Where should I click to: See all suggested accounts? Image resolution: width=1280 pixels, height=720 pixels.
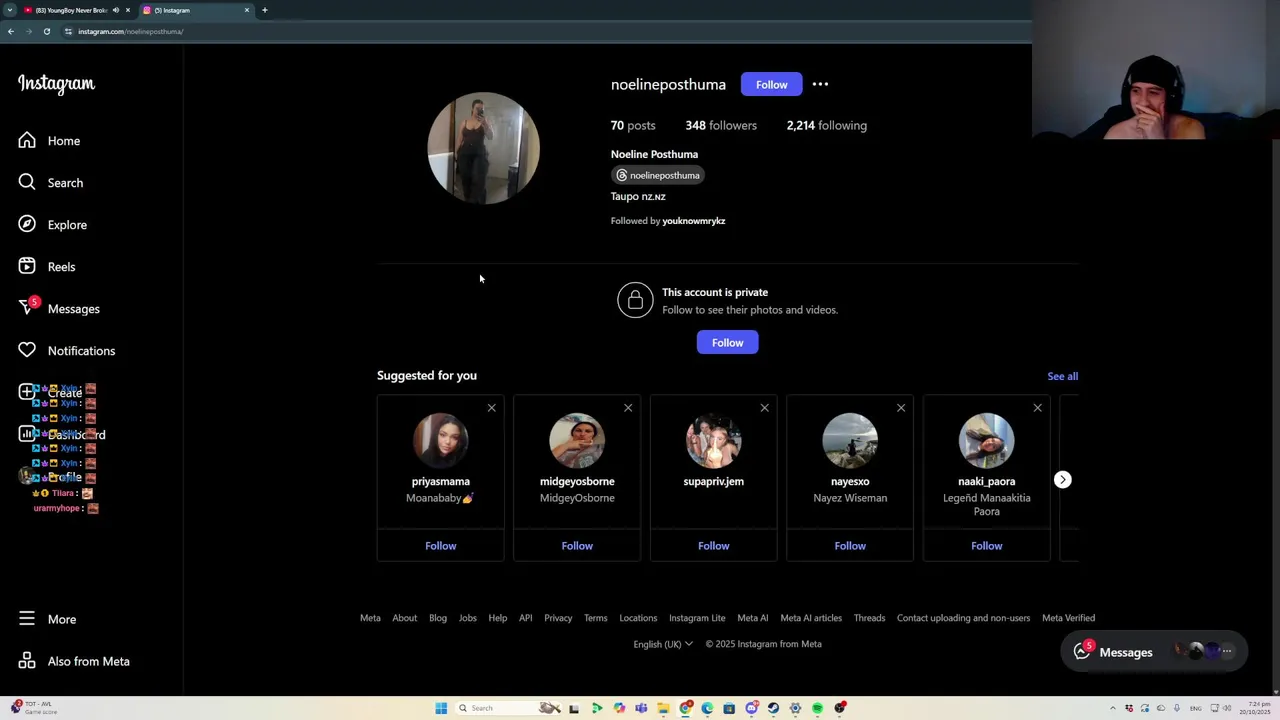click(x=1062, y=376)
